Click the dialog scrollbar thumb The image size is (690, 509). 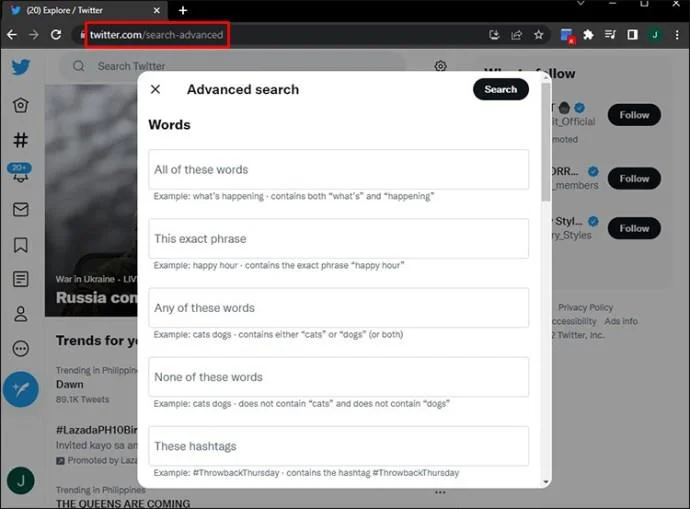[546, 141]
